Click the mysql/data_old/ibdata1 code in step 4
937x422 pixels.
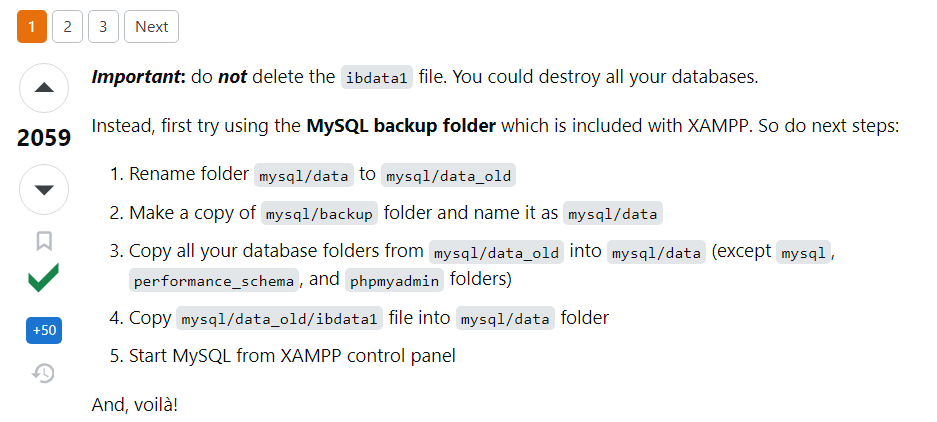point(279,319)
